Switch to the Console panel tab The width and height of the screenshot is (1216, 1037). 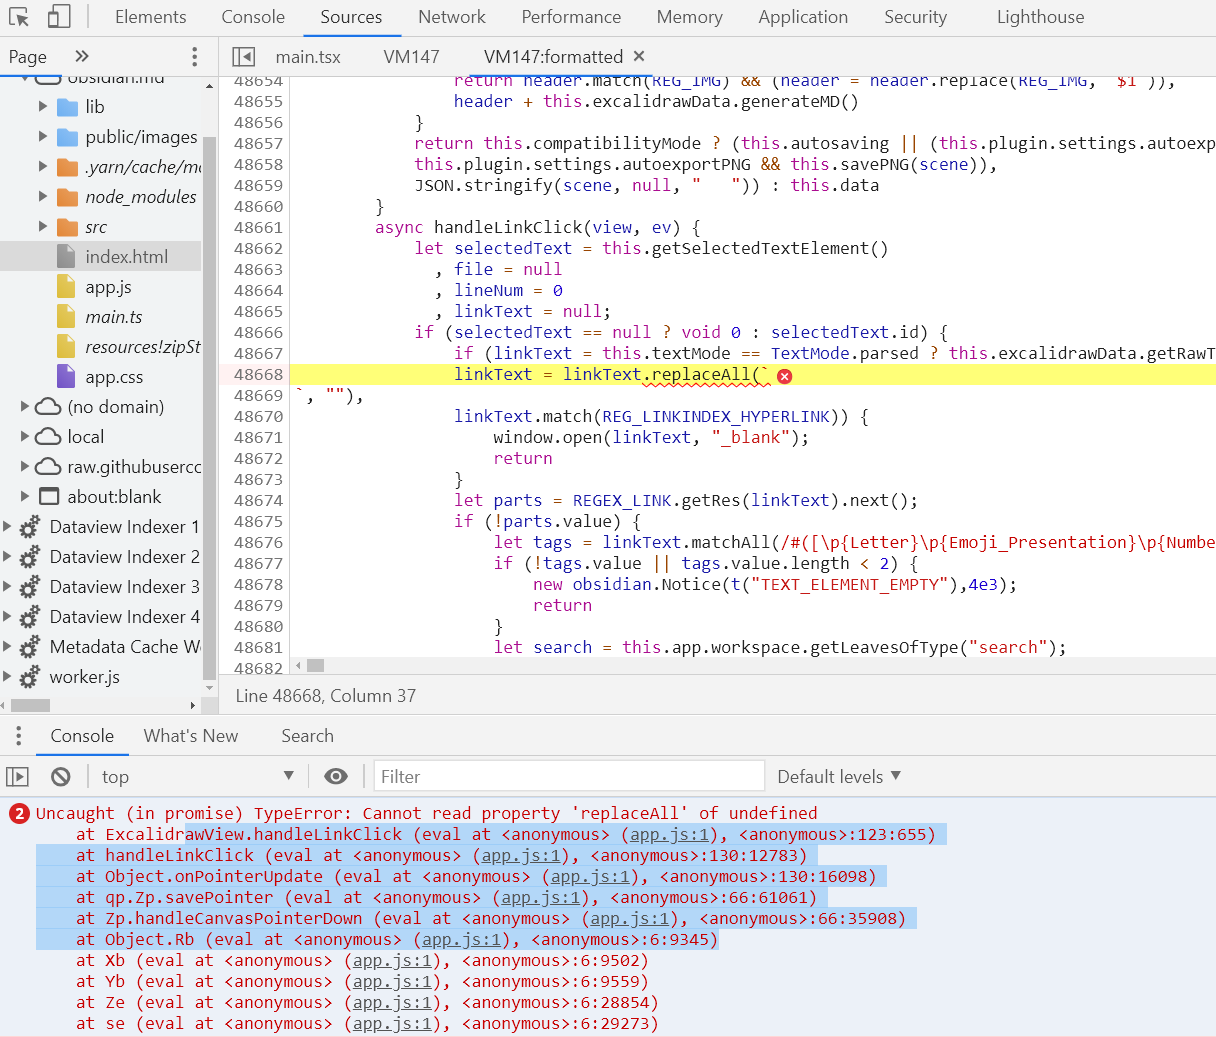253,17
